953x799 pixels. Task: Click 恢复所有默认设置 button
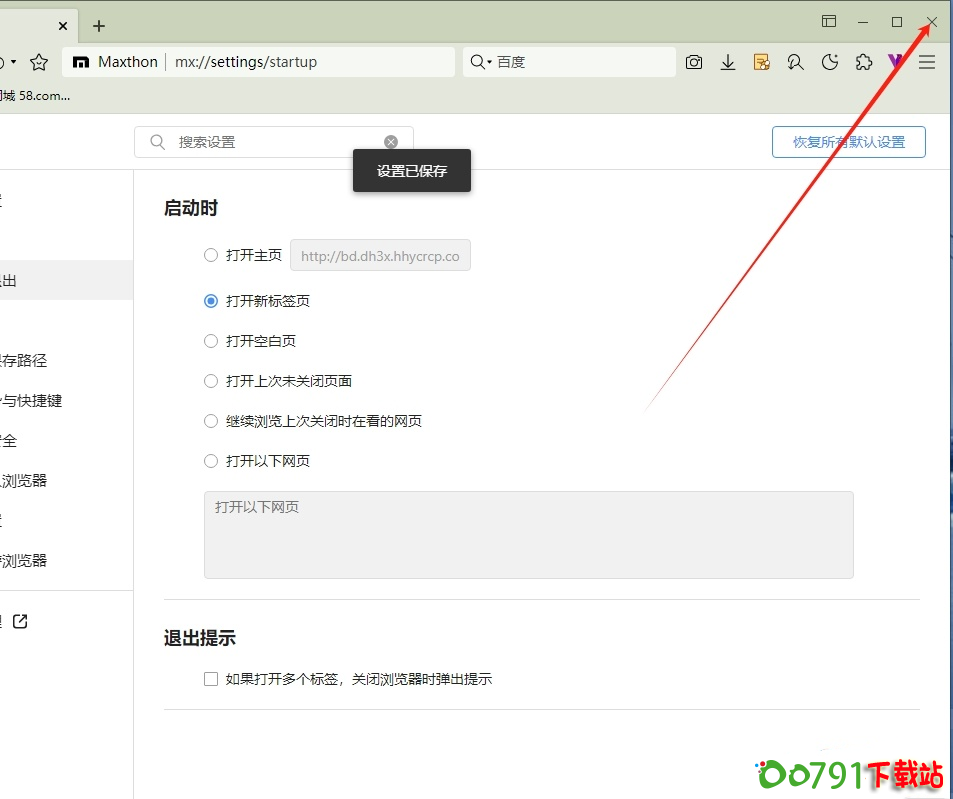pyautogui.click(x=848, y=142)
